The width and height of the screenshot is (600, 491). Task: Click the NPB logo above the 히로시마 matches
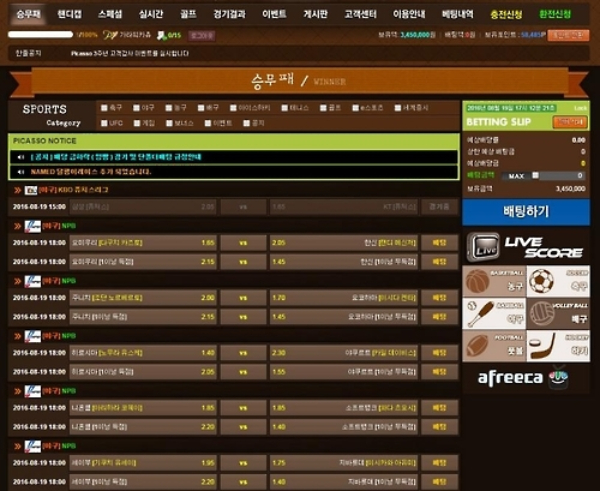pos(33,337)
